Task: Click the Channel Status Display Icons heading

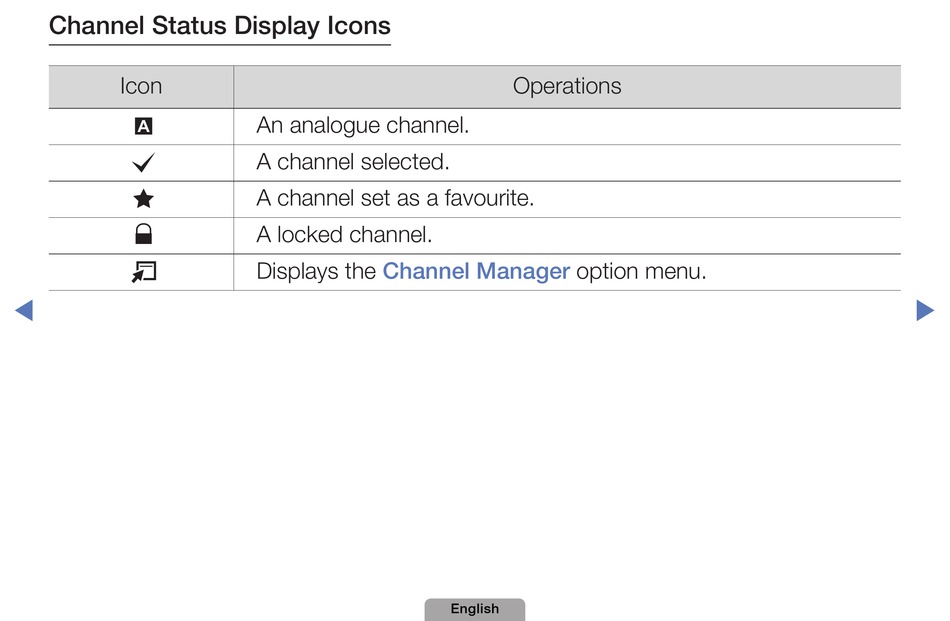Action: (x=220, y=26)
